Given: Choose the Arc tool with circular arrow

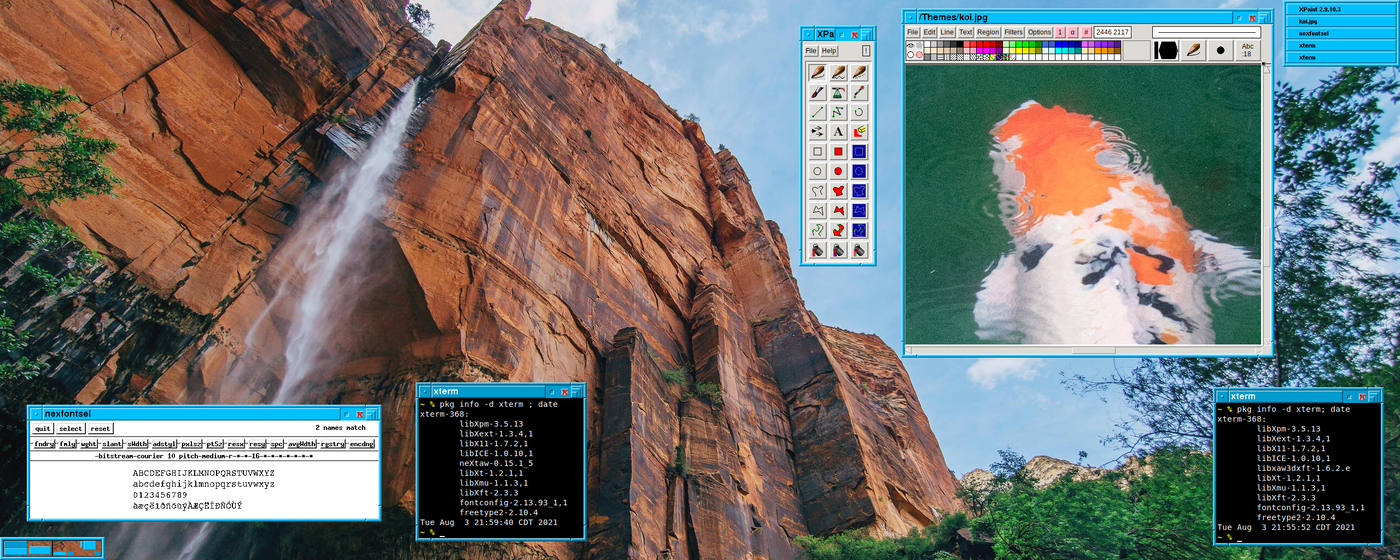Looking at the screenshot, I should point(859,112).
